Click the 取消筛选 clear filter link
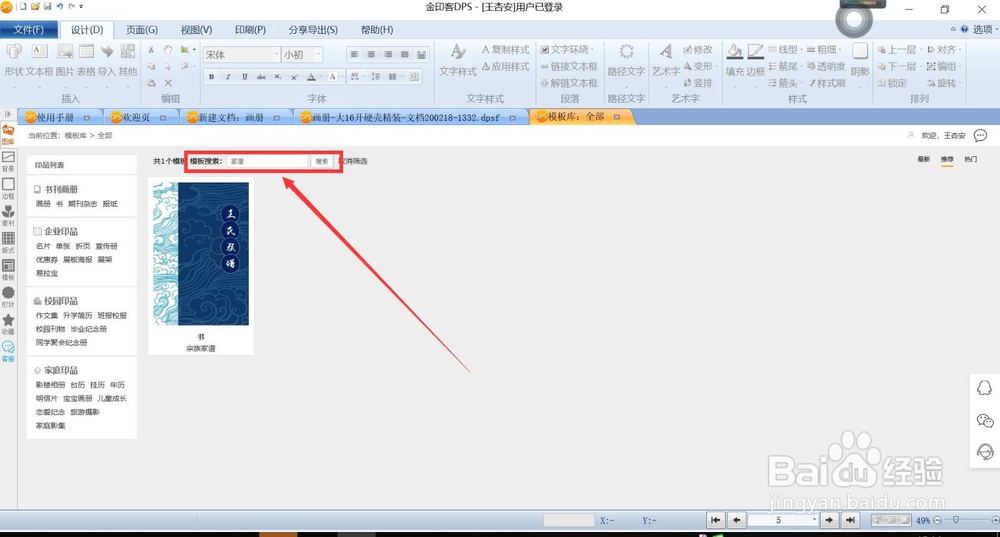 pyautogui.click(x=355, y=161)
